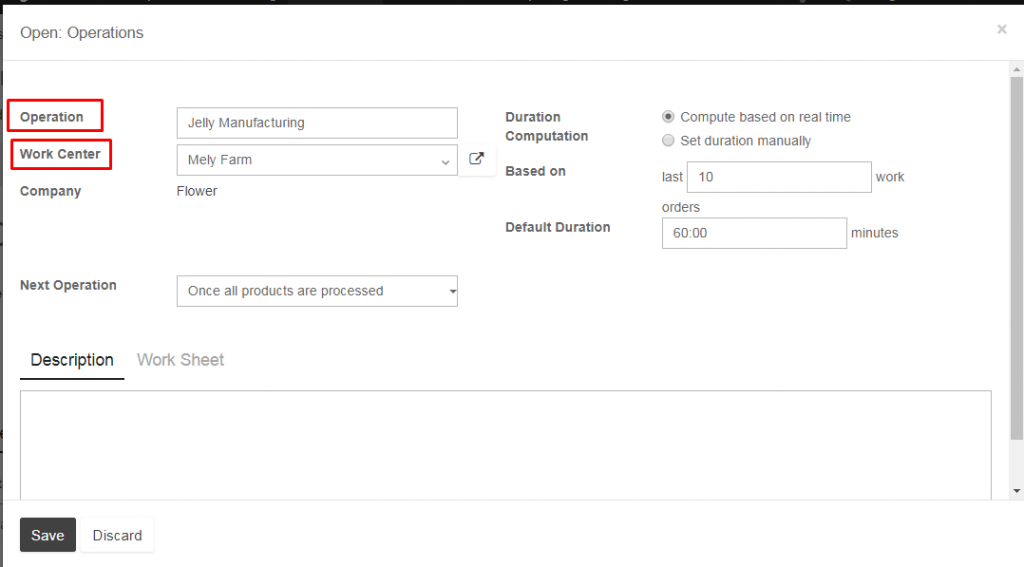Click the Save button

tap(48, 535)
